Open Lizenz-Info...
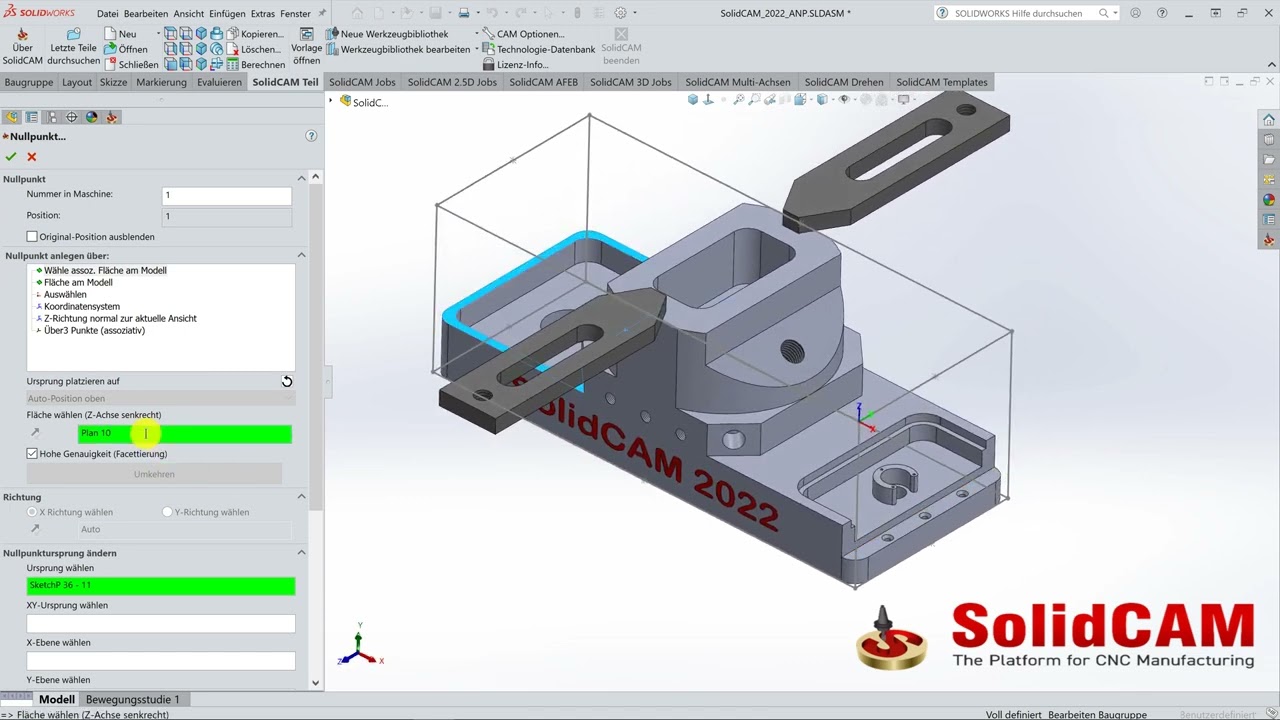1280x720 pixels. [515, 64]
